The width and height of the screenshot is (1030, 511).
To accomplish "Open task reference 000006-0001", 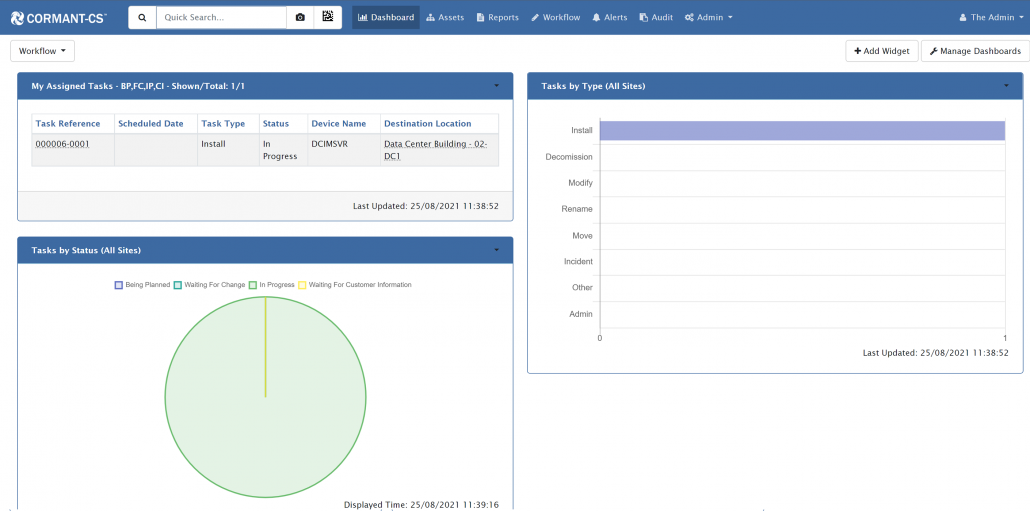I will click(62, 144).
